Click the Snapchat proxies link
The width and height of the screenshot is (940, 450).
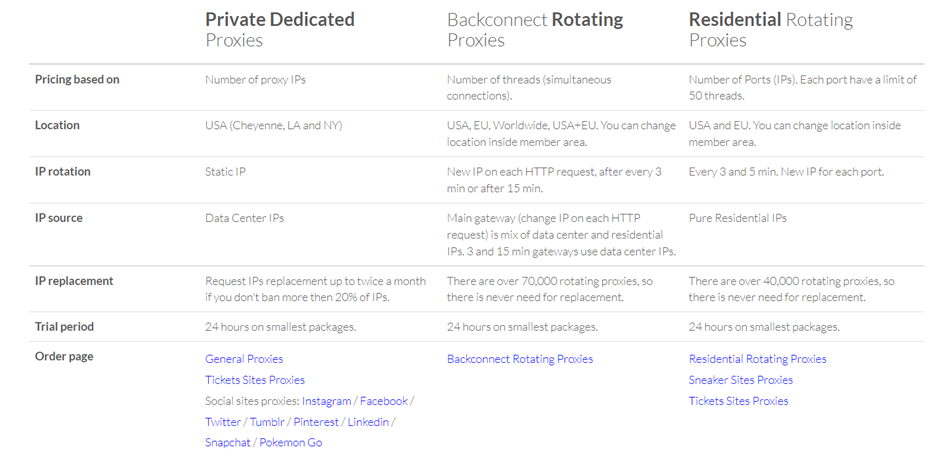pyautogui.click(x=228, y=443)
